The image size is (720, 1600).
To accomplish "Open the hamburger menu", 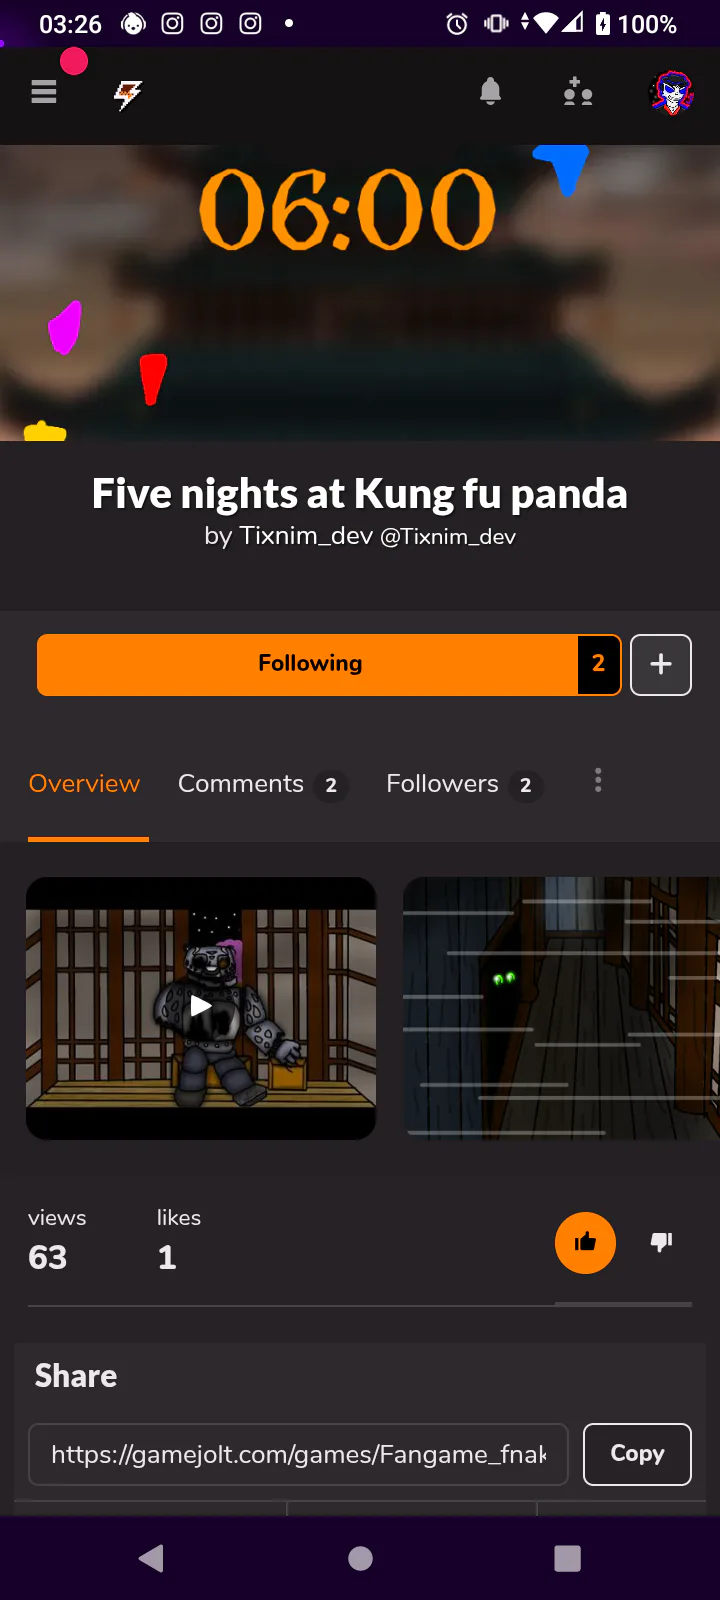I will point(44,93).
